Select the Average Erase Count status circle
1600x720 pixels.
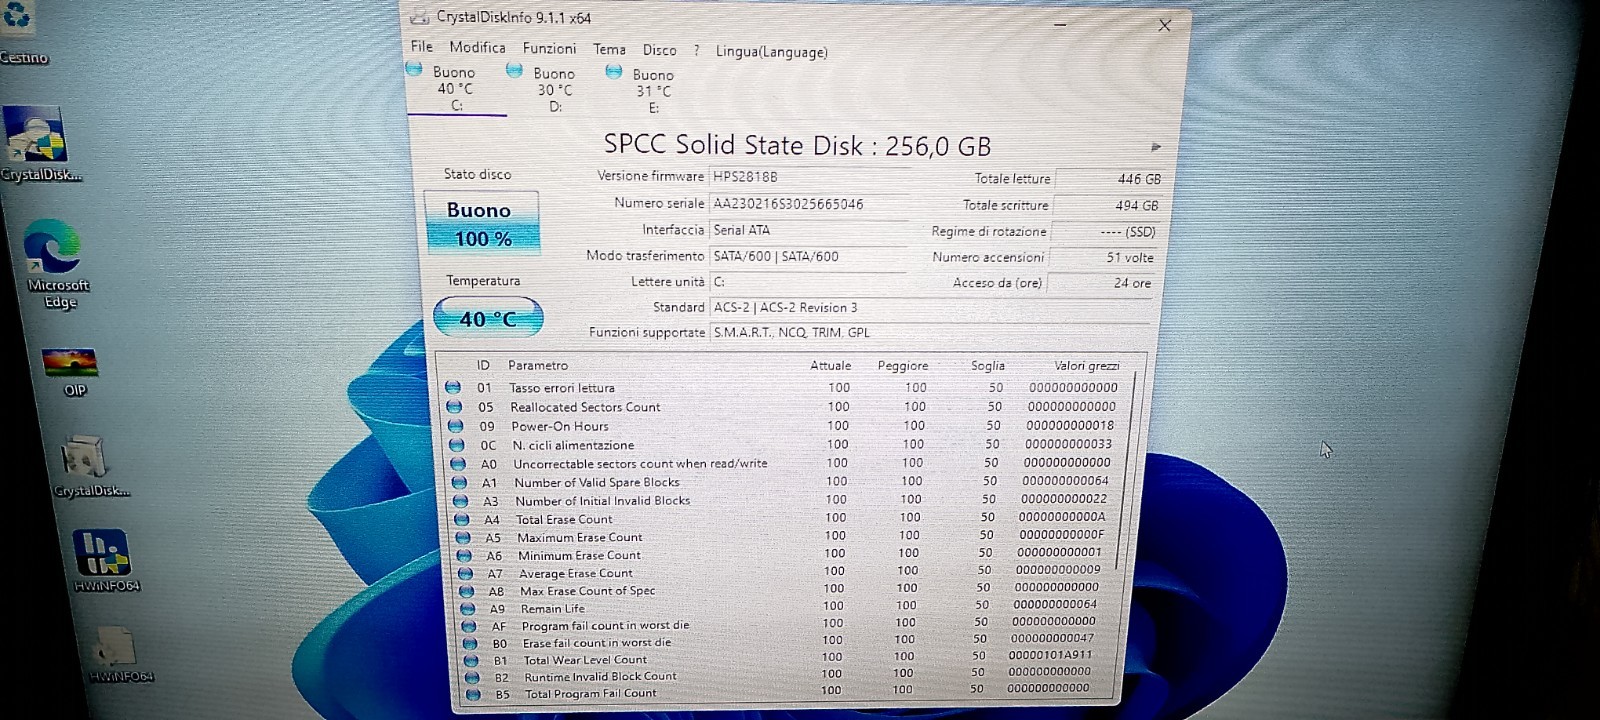pyautogui.click(x=465, y=573)
